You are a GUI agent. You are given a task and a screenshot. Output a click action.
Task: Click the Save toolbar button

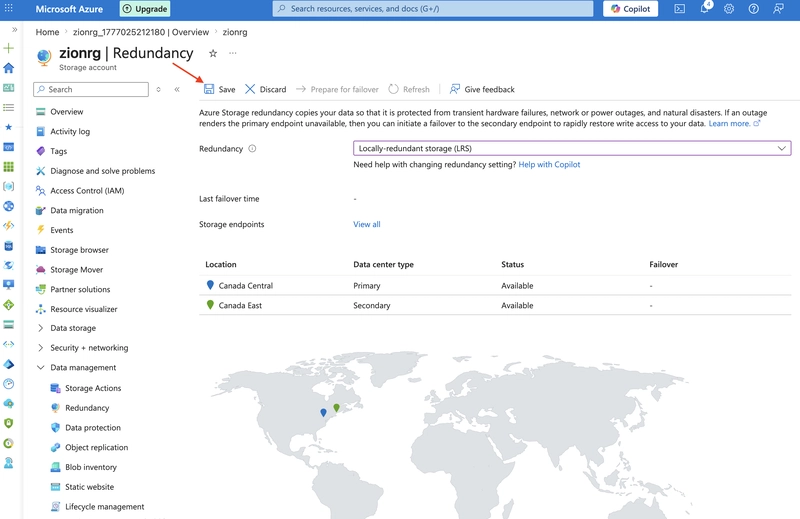219,89
